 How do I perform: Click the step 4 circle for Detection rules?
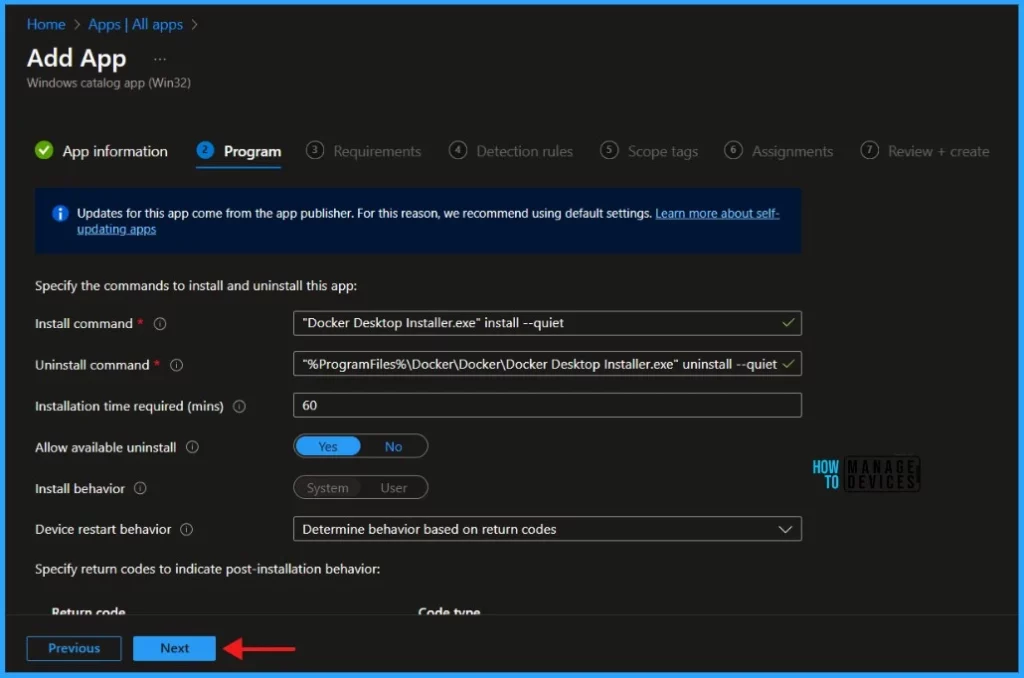click(458, 150)
